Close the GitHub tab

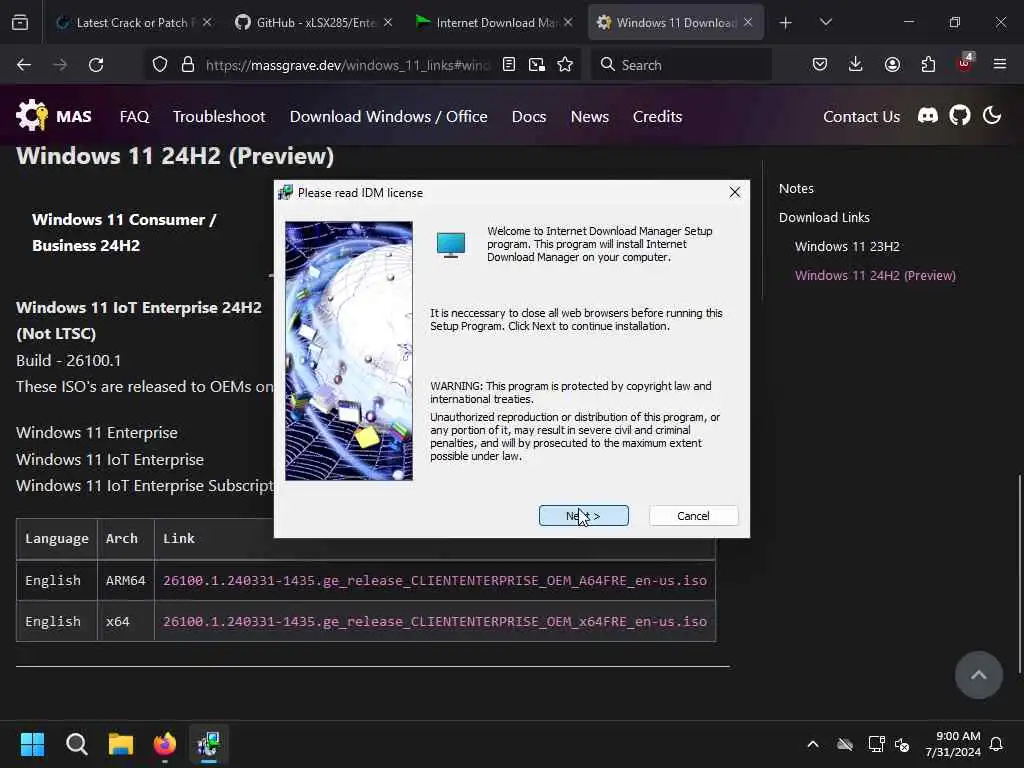pos(388,22)
